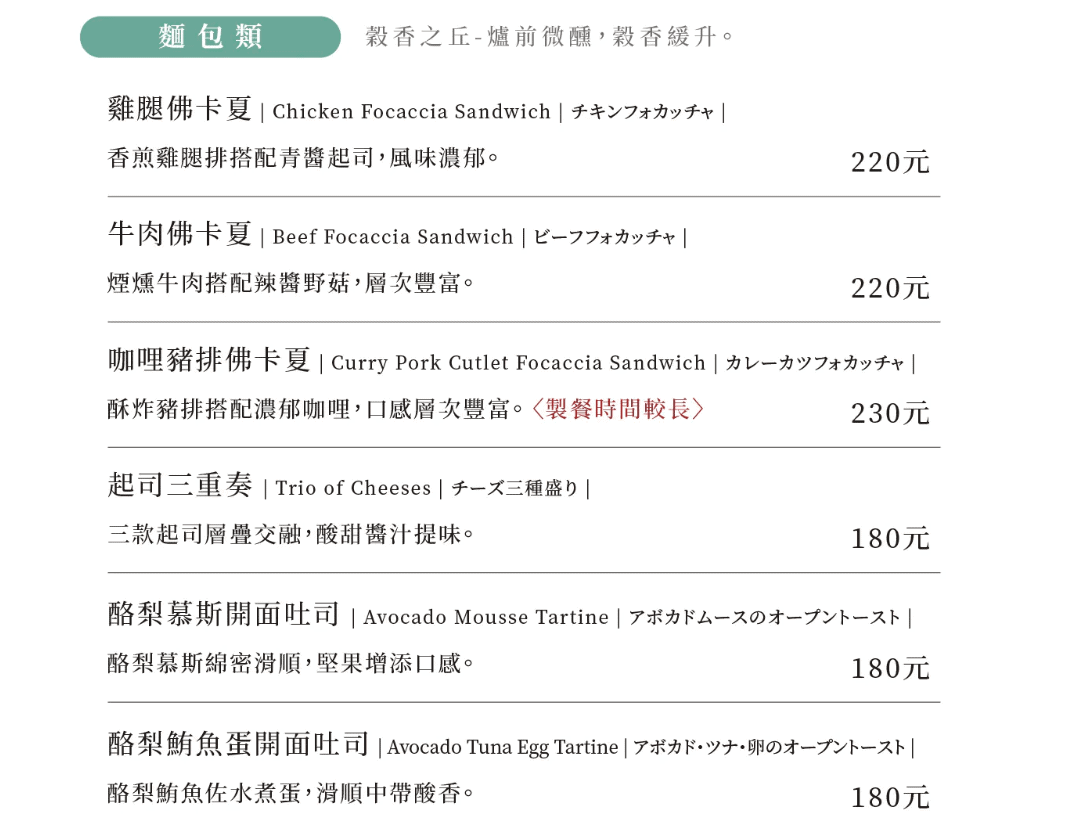Click the Chicken Focaccia Sandwich English name
The image size is (1090, 833).
[411, 112]
